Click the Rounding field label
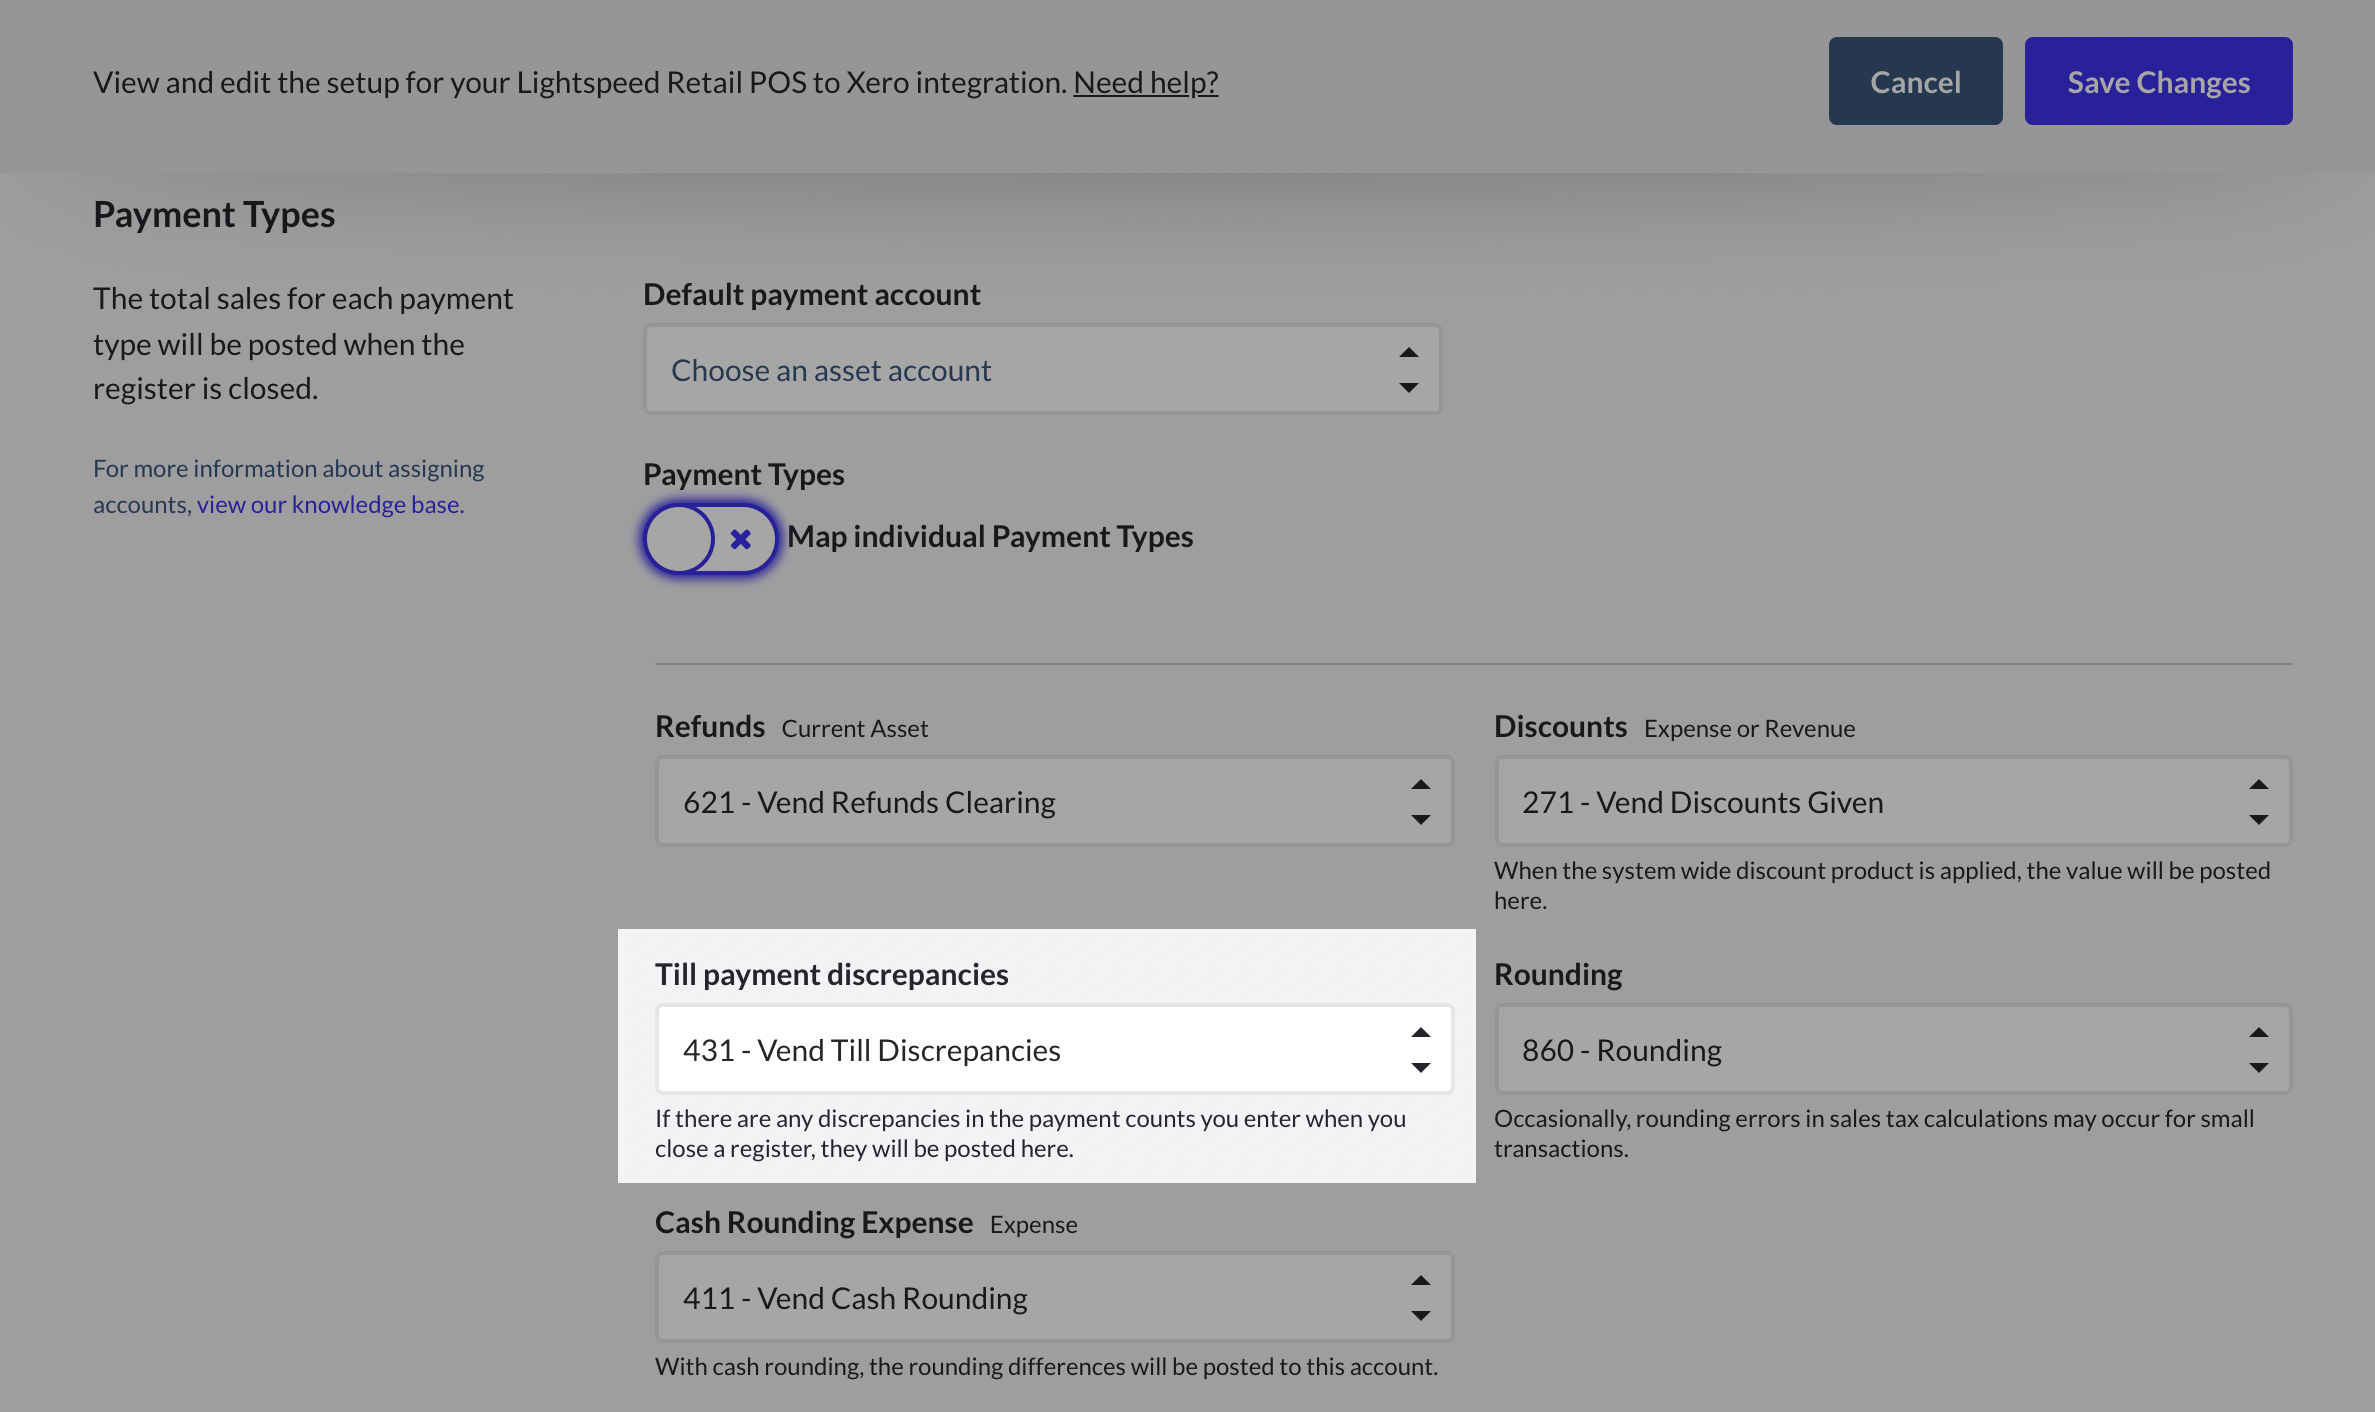 pos(1558,974)
